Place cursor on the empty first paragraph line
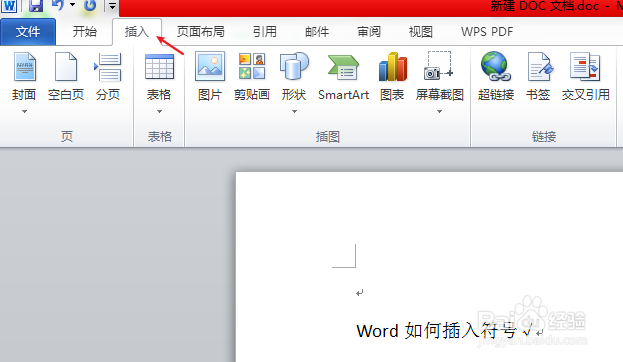 point(360,293)
